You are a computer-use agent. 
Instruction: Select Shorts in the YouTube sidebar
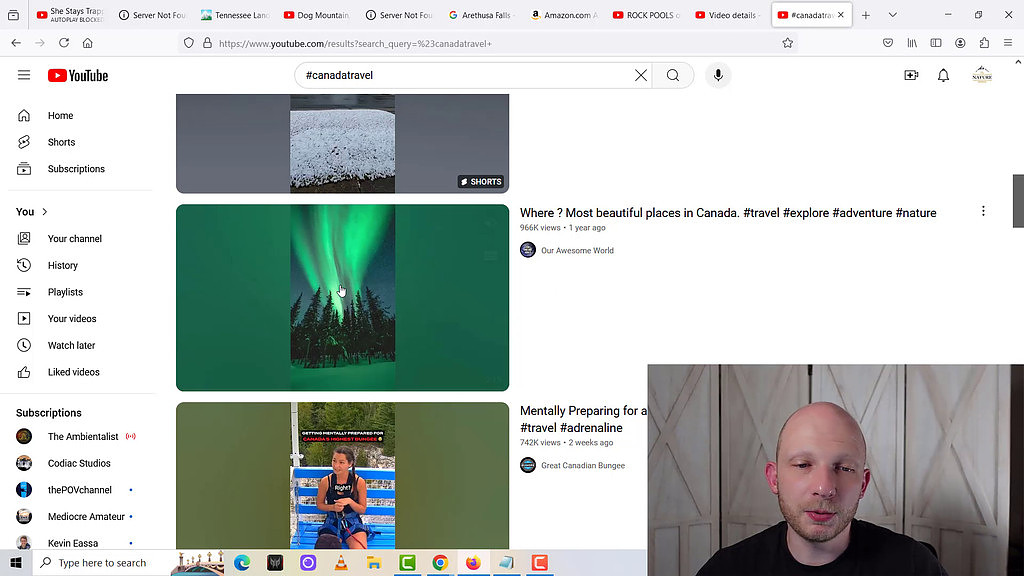[x=61, y=142]
